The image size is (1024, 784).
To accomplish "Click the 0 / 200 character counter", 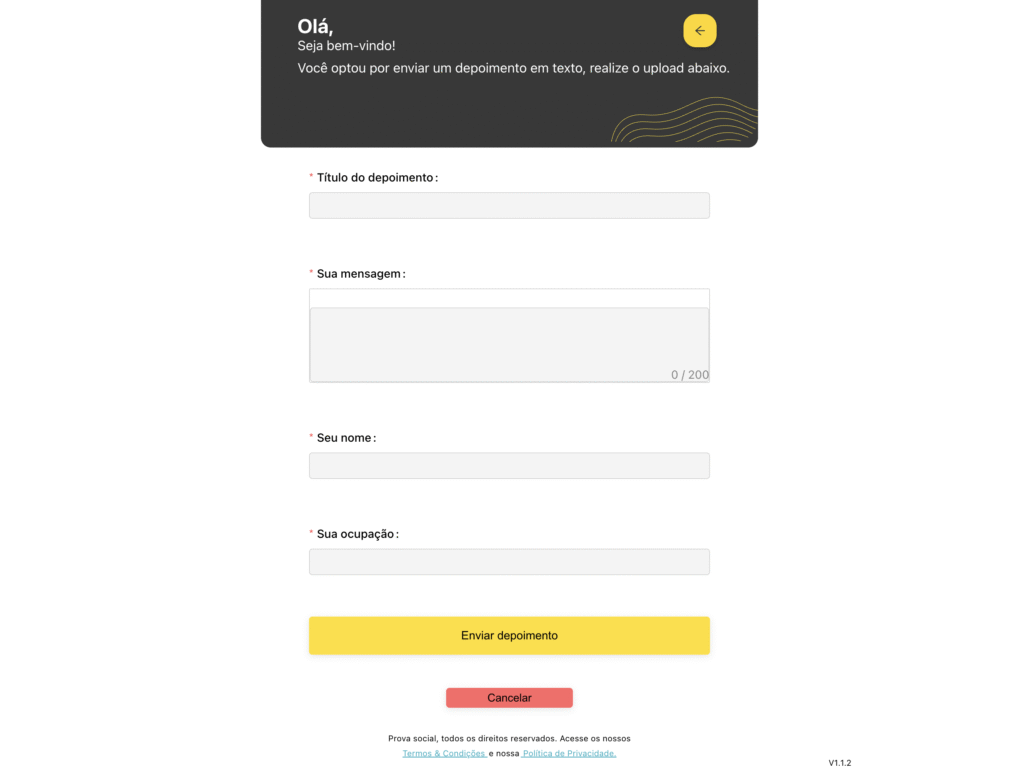I will pos(690,375).
